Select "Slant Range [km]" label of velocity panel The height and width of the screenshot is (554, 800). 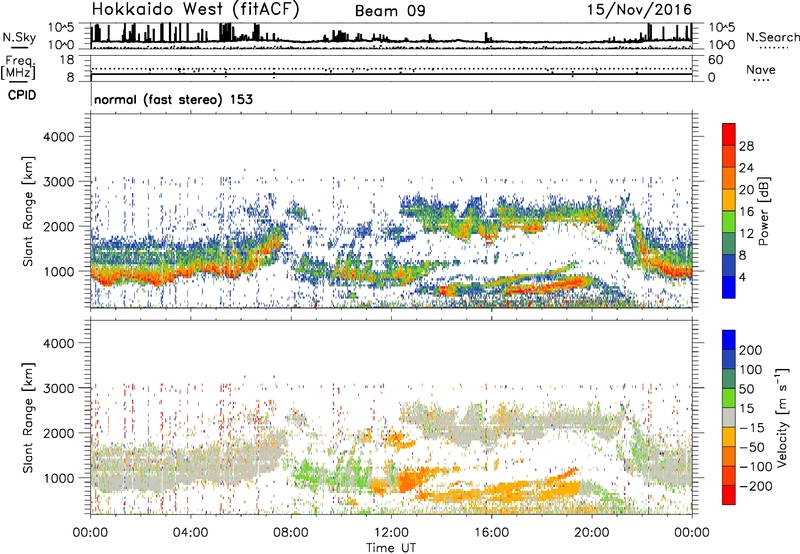click(x=28, y=418)
